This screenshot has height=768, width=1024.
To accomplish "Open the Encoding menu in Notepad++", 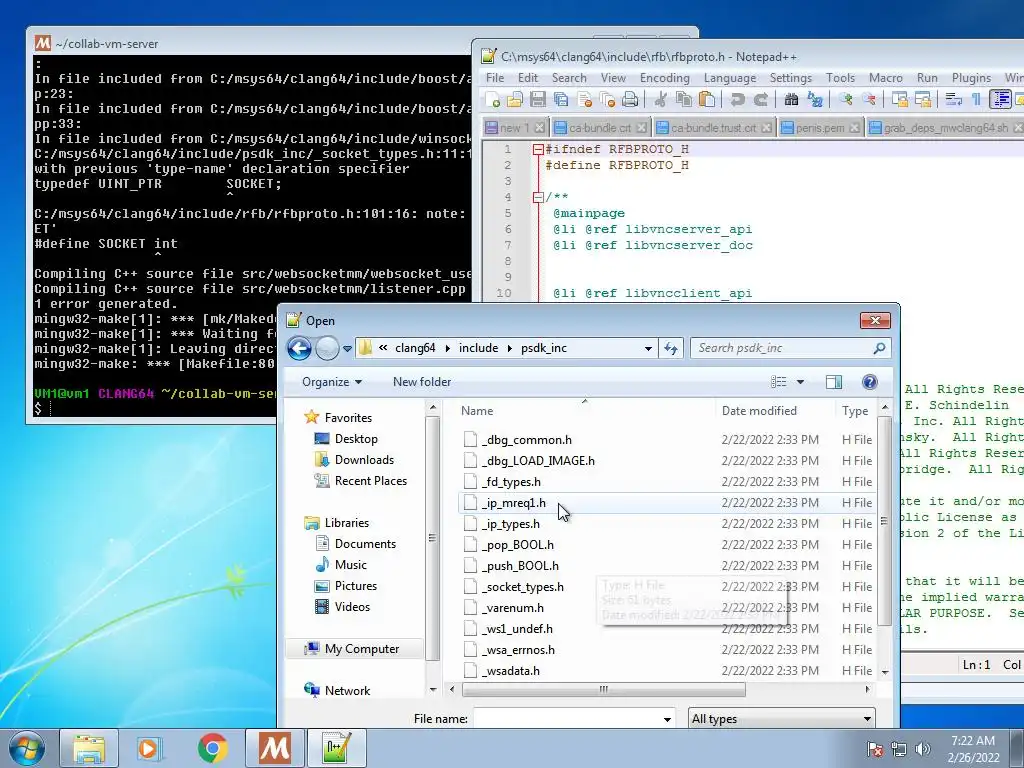I will 664,78.
